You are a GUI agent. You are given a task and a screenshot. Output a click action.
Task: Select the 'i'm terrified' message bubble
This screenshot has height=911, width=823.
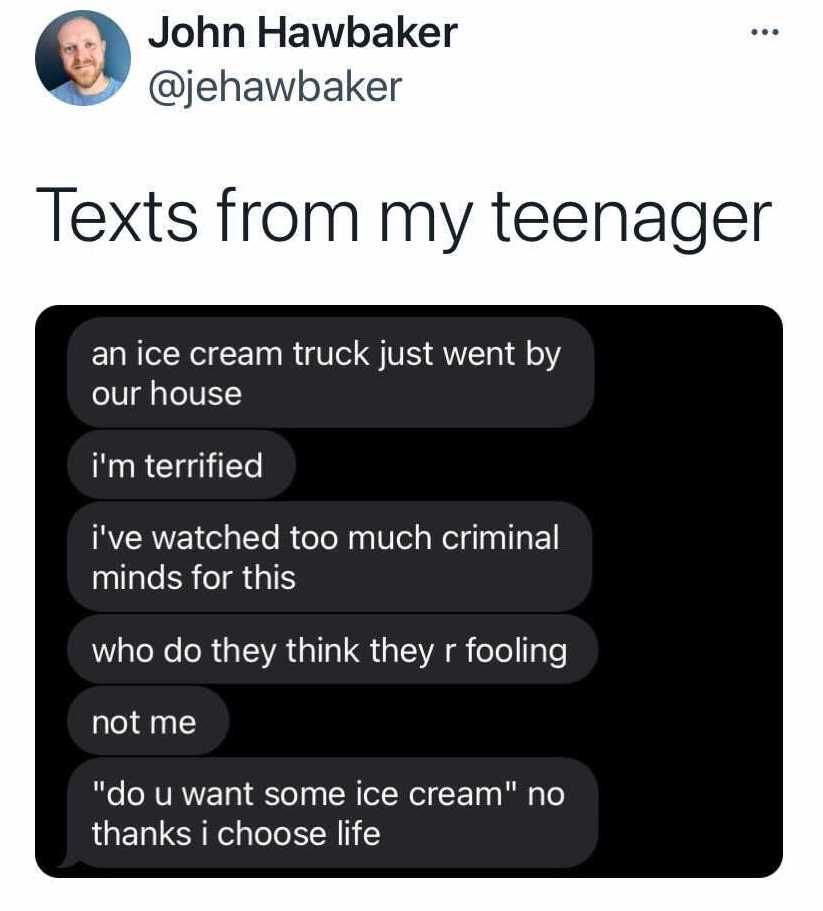(181, 465)
